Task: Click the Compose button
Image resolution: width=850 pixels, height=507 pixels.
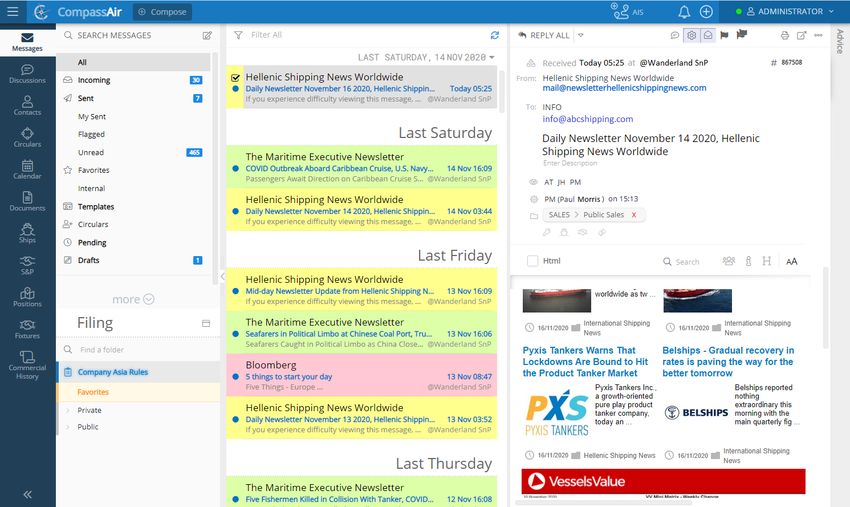Action: [162, 12]
